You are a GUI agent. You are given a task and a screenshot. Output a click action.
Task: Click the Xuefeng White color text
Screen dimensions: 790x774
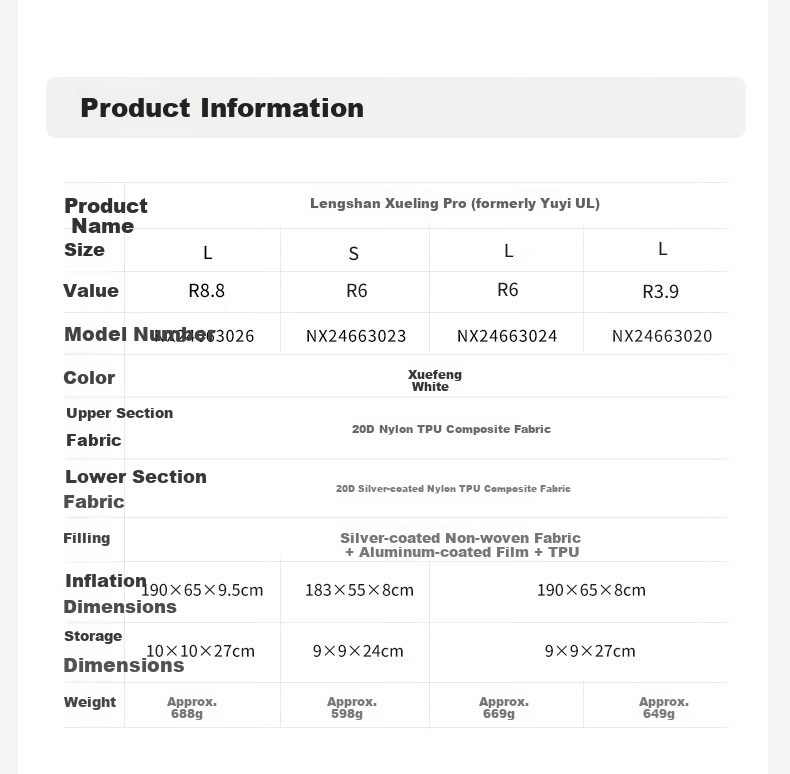[x=434, y=381]
